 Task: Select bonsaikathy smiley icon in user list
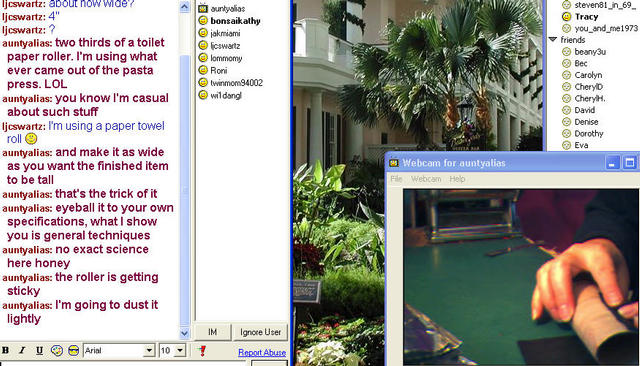point(203,20)
